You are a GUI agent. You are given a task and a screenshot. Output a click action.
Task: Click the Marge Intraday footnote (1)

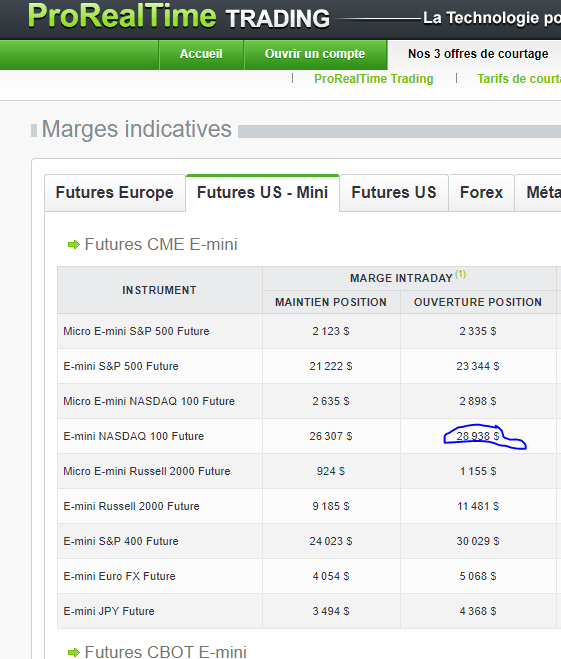pyautogui.click(x=461, y=274)
